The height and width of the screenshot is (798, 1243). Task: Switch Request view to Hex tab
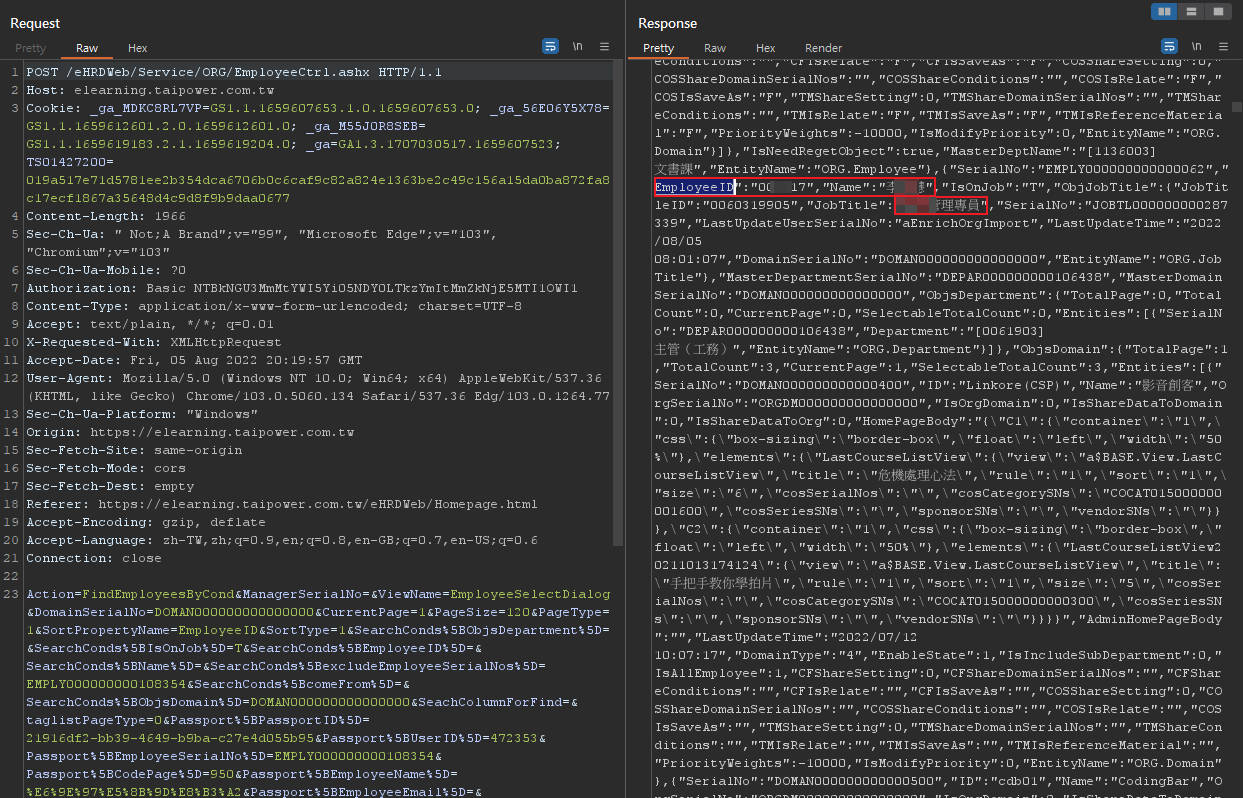[x=138, y=48]
